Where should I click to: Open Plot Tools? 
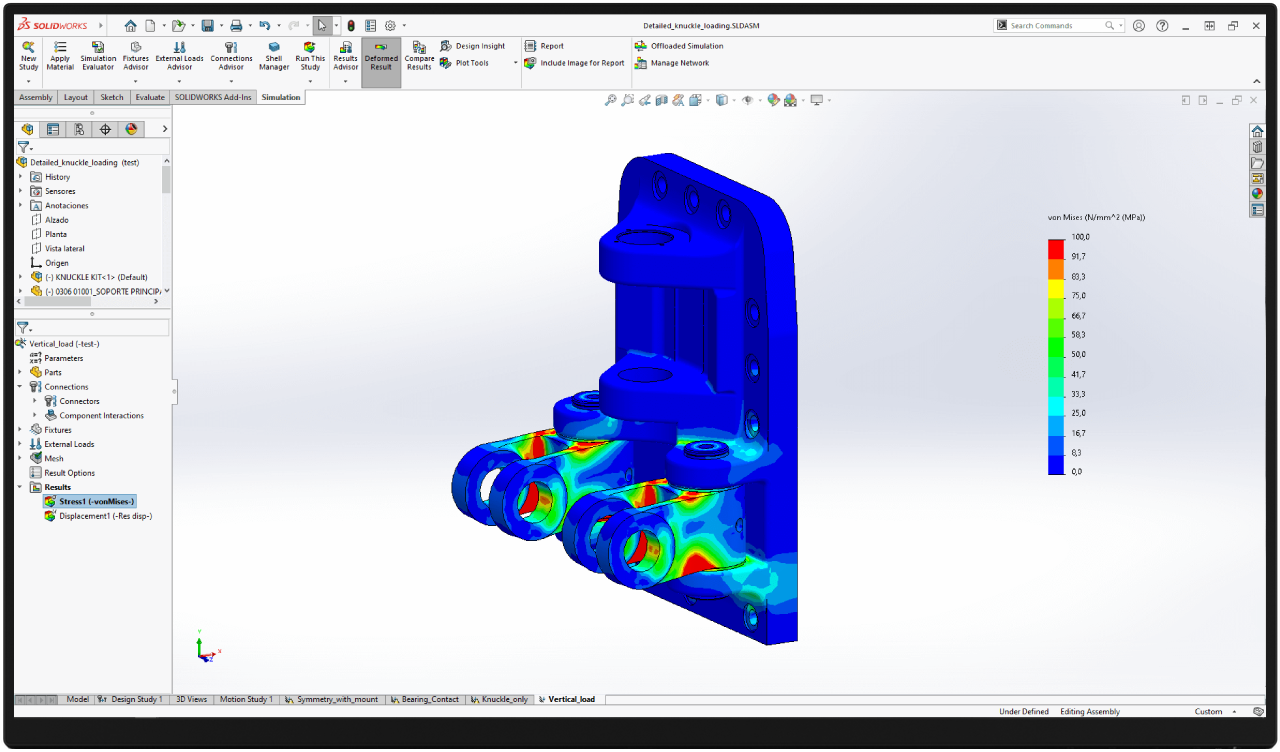coord(465,63)
